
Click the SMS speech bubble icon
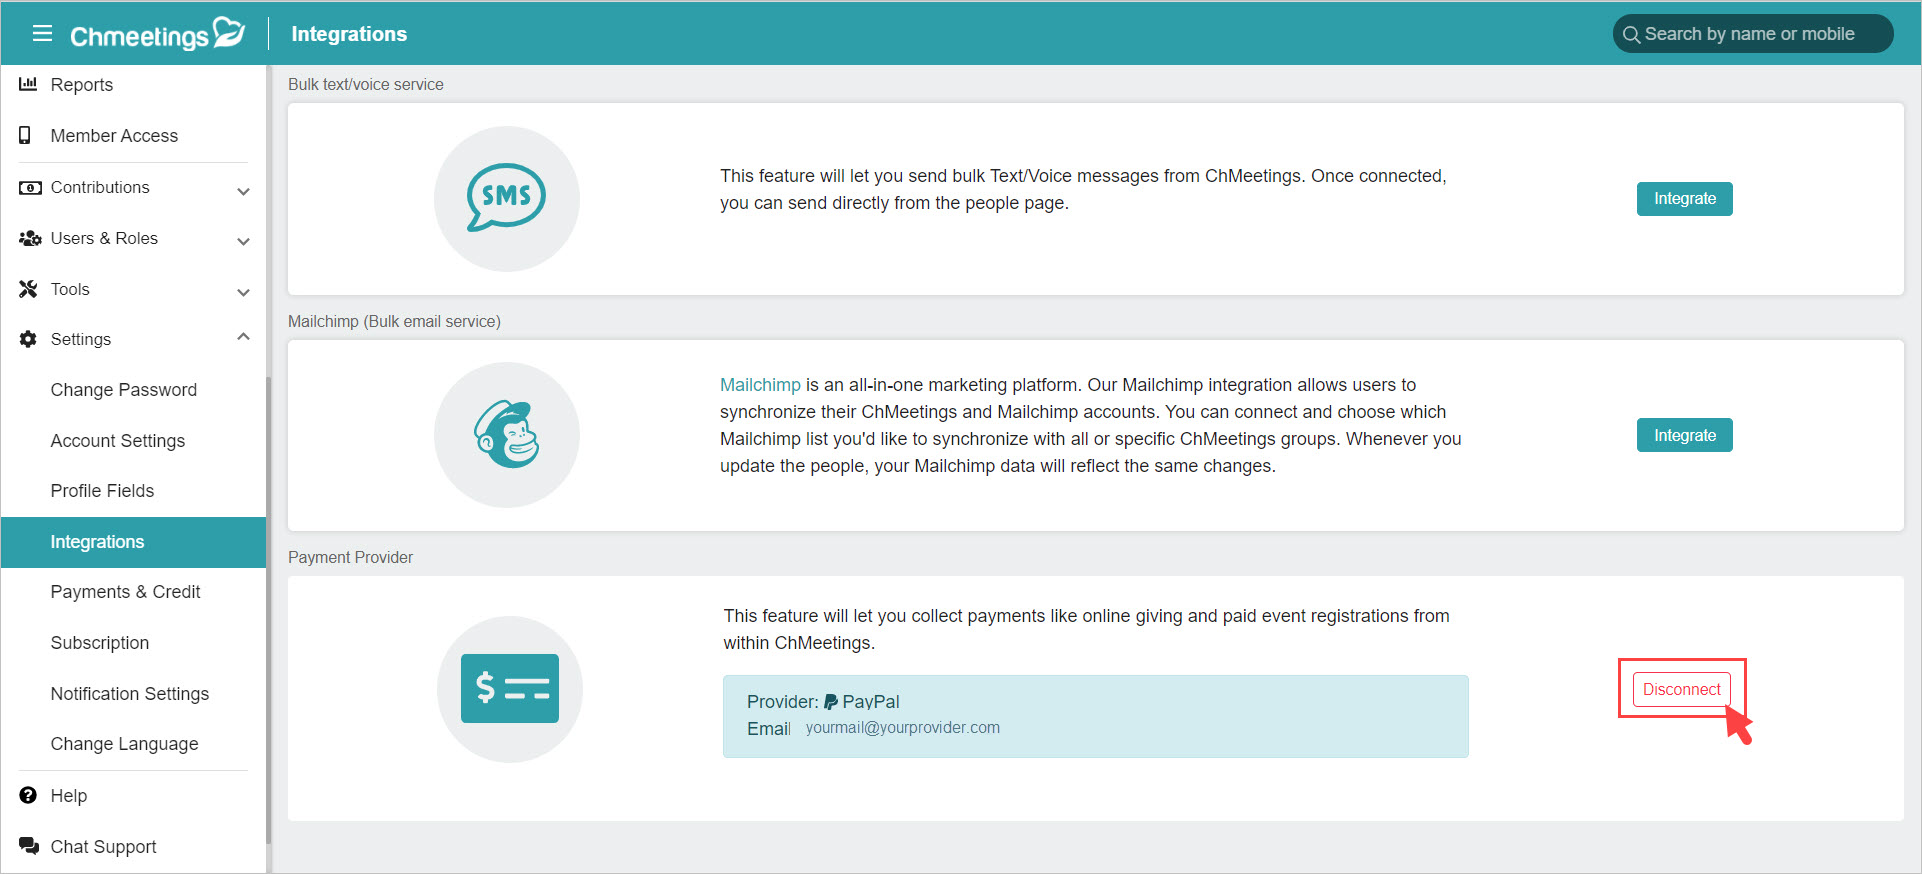[x=506, y=197]
